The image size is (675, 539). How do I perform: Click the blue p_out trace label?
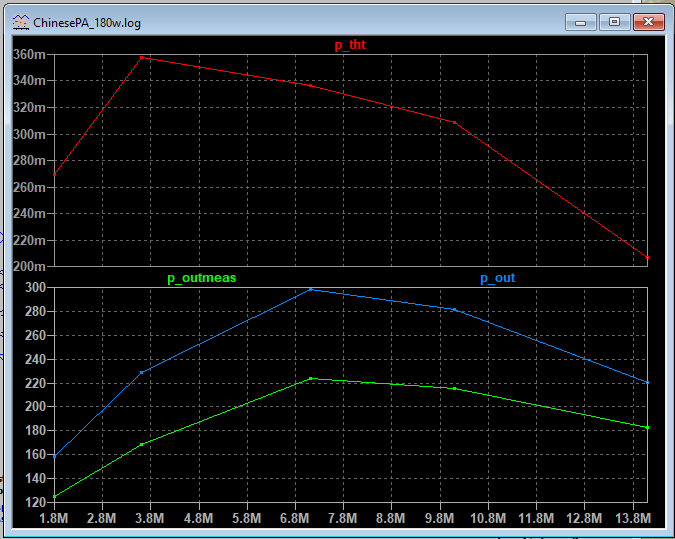coord(497,278)
